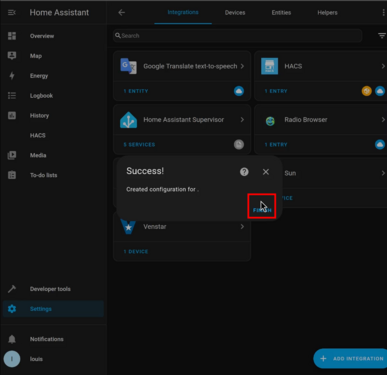387x375 pixels.
Task: Focus the integrations Search field
Action: tap(237, 35)
